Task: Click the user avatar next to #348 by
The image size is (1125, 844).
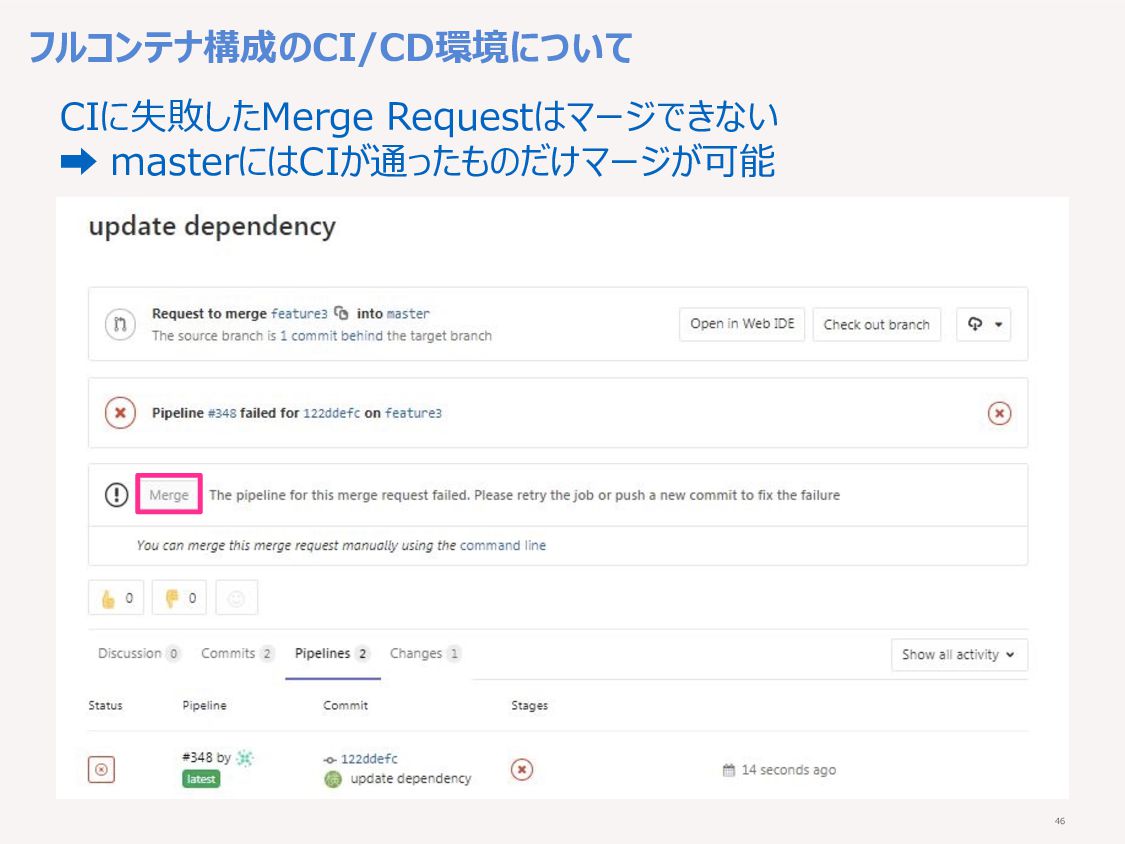Action: tap(245, 757)
